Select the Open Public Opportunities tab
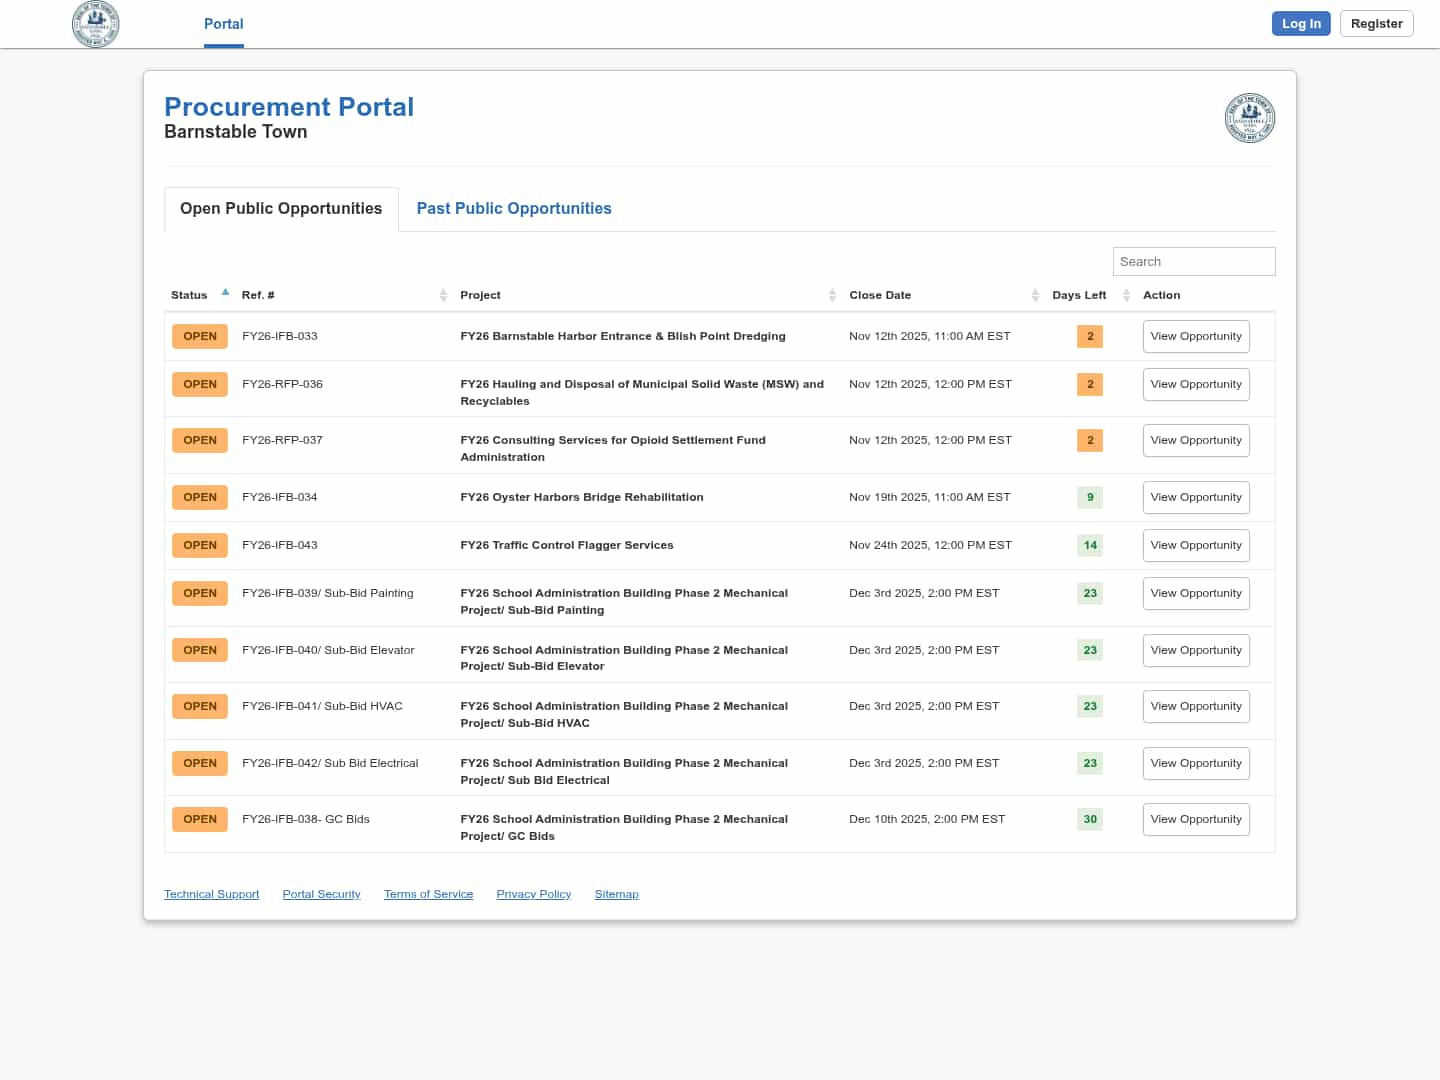The width and height of the screenshot is (1440, 1080). [x=281, y=208]
